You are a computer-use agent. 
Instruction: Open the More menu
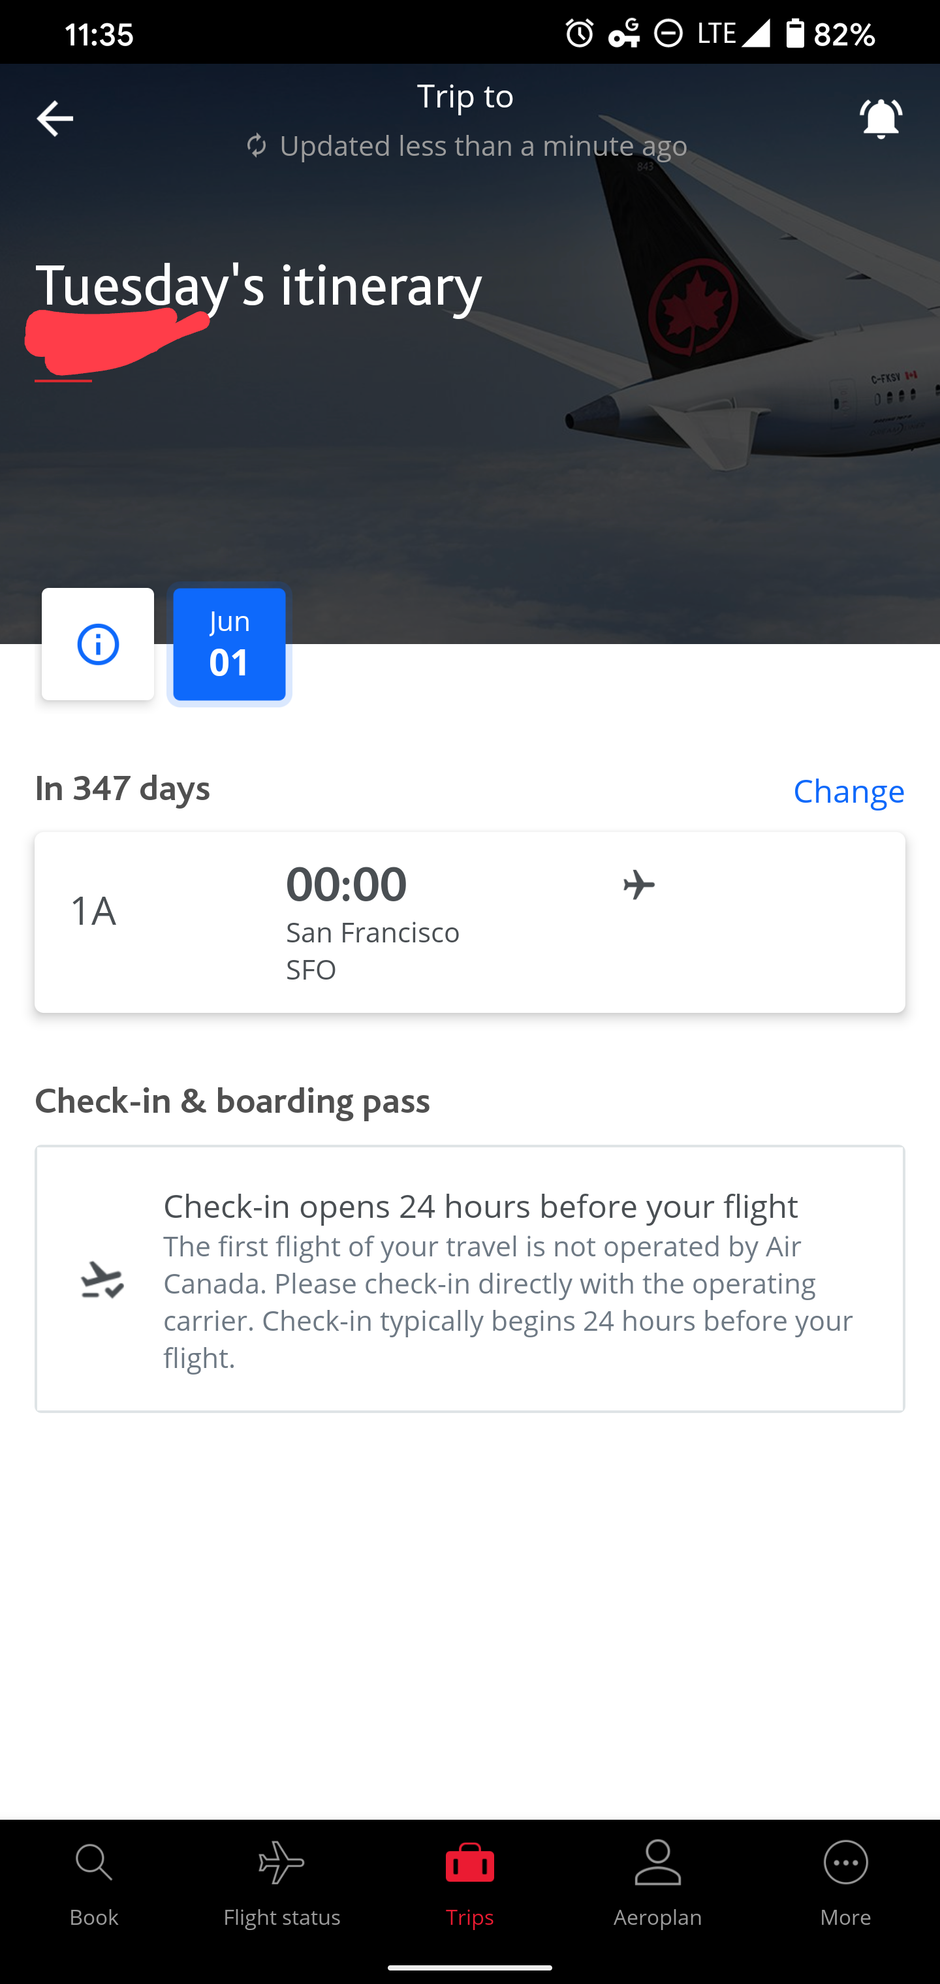click(x=846, y=1885)
